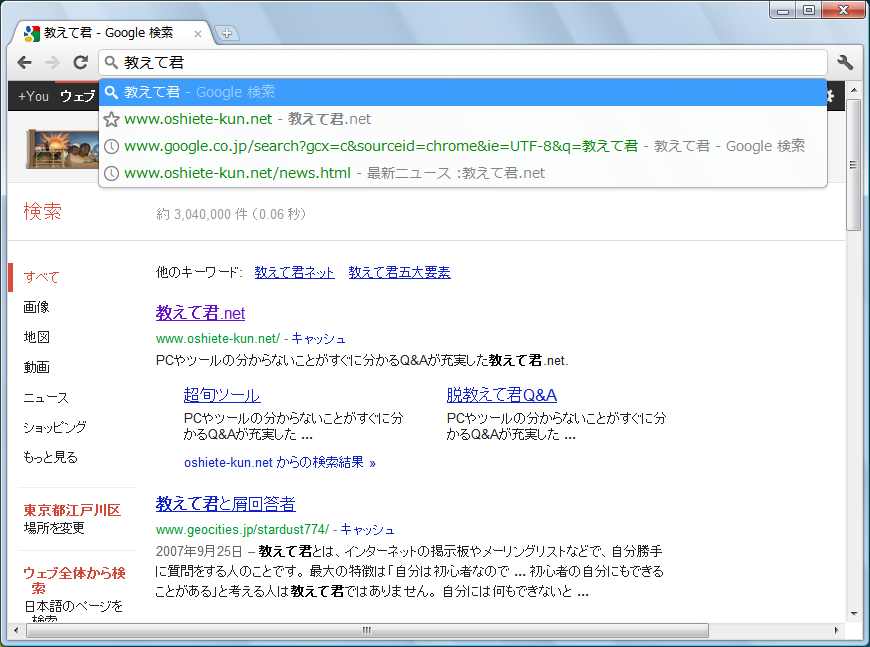The width and height of the screenshot is (870, 647).
Task: Click the address bar text 教えて君
Action: (x=154, y=62)
